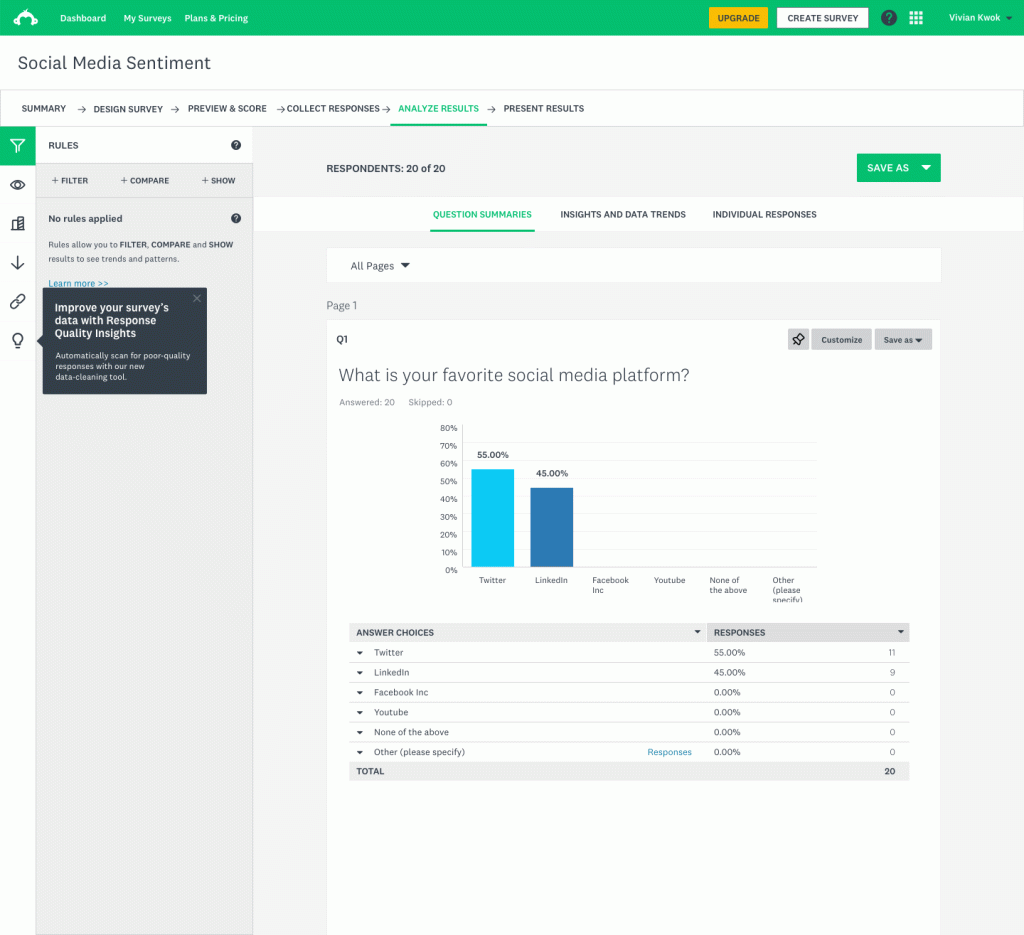Screen dimensions: 1024x935
Task: Click the SurveyMonkey logo icon
Action: pyautogui.click(x=25, y=18)
